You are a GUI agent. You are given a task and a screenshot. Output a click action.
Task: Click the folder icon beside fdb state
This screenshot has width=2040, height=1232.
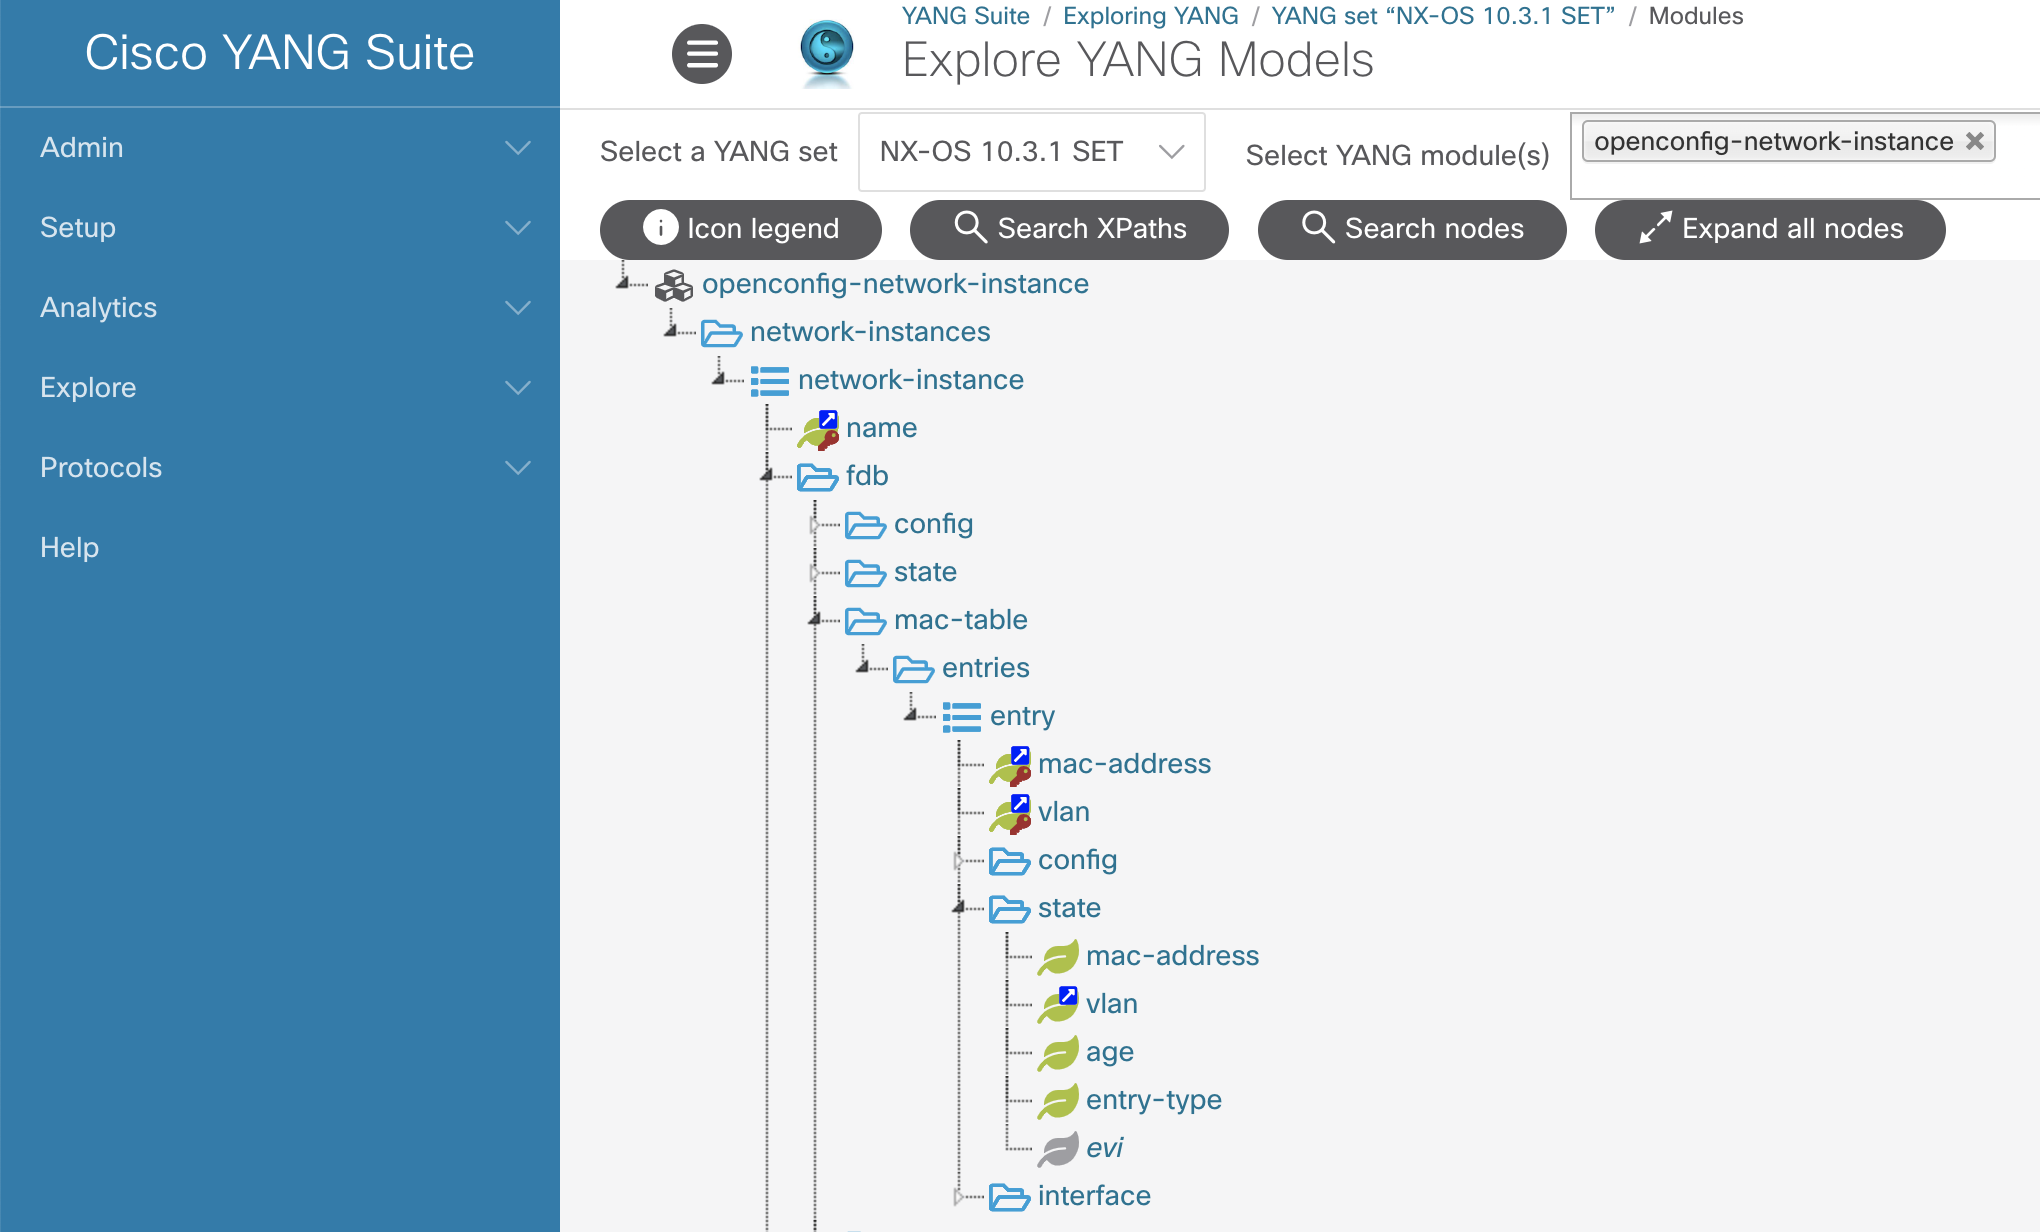[865, 573]
